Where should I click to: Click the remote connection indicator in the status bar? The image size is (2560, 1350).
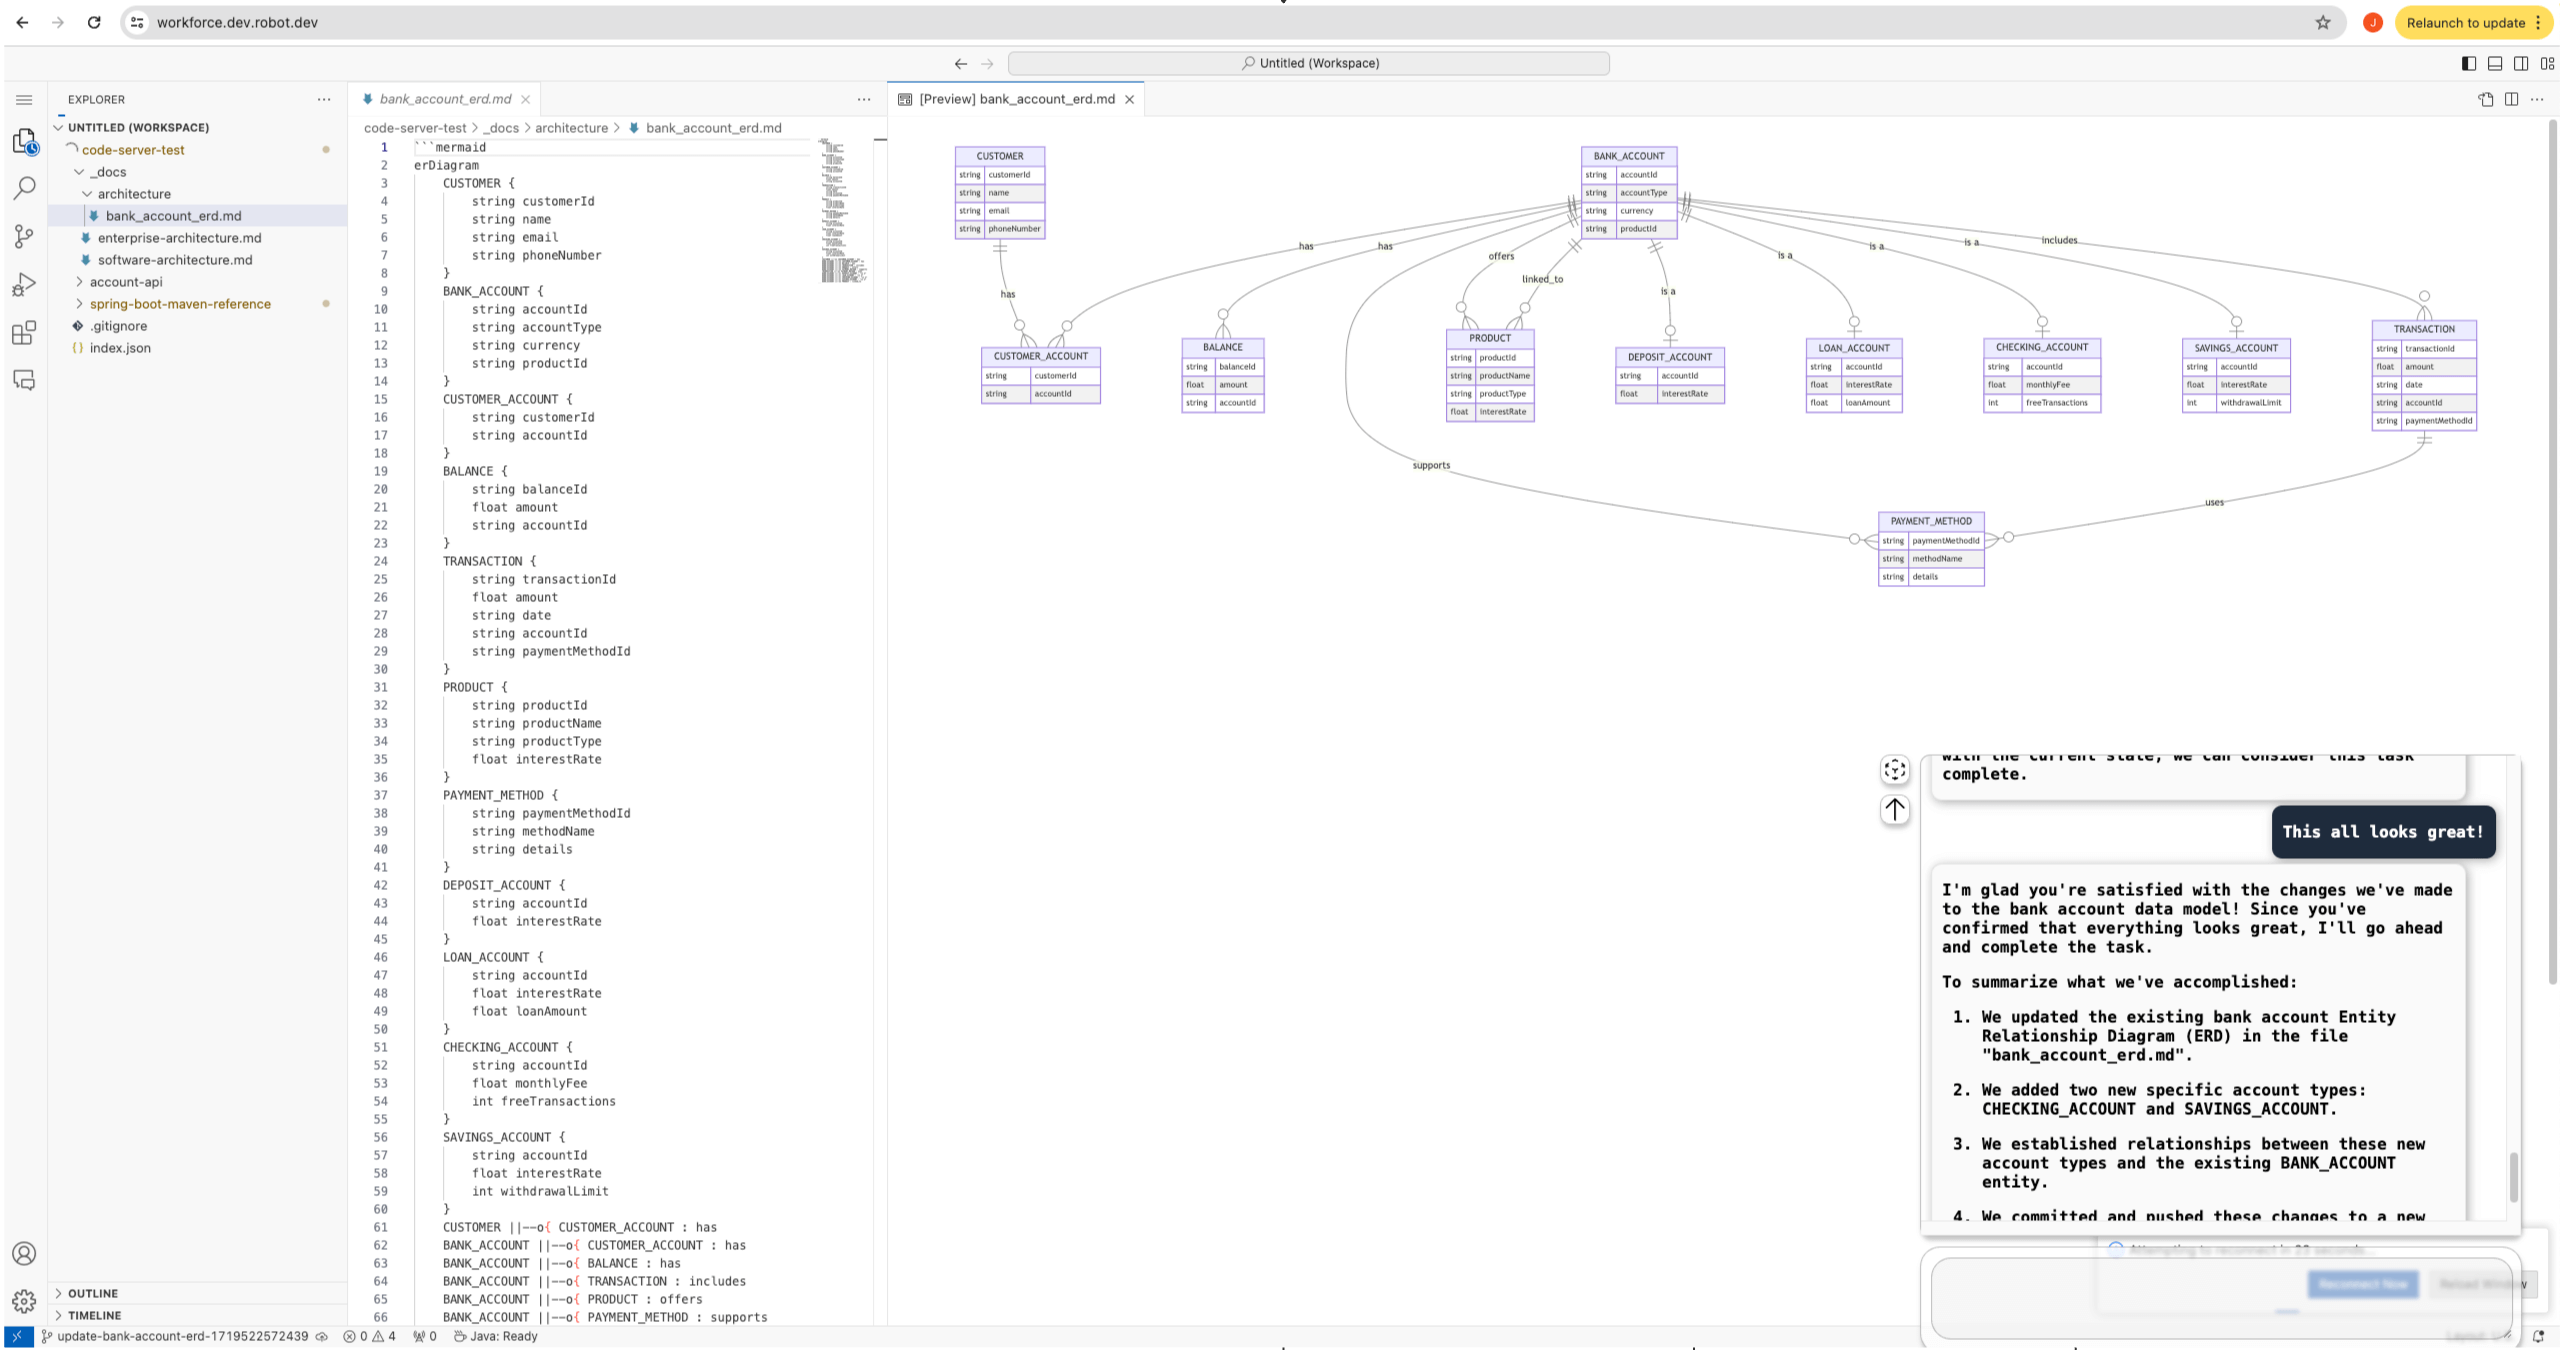click(18, 1336)
